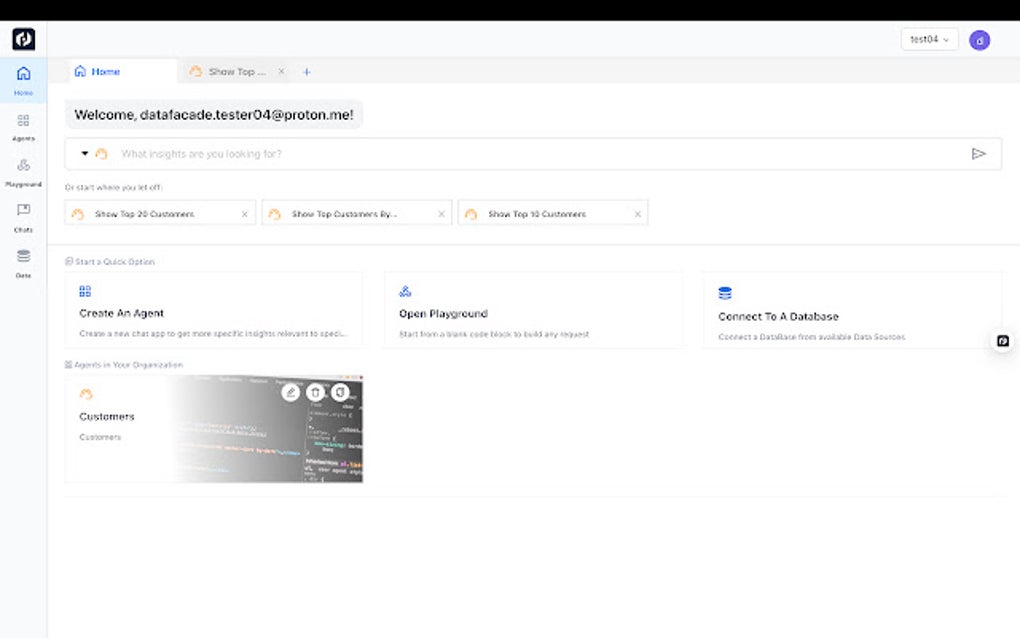Select the Data icon in the sidebar
This screenshot has height=638, width=1020.
pos(23,255)
